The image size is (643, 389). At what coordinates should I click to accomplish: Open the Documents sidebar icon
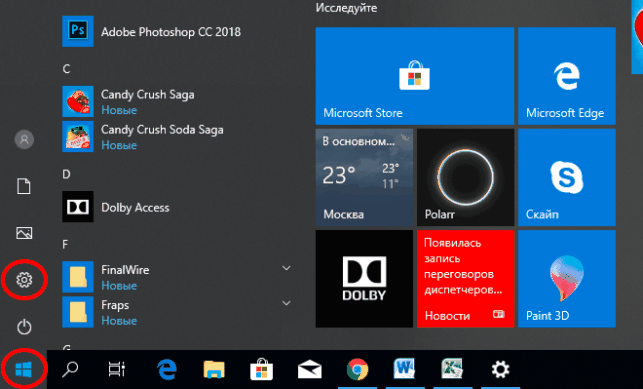(x=24, y=186)
